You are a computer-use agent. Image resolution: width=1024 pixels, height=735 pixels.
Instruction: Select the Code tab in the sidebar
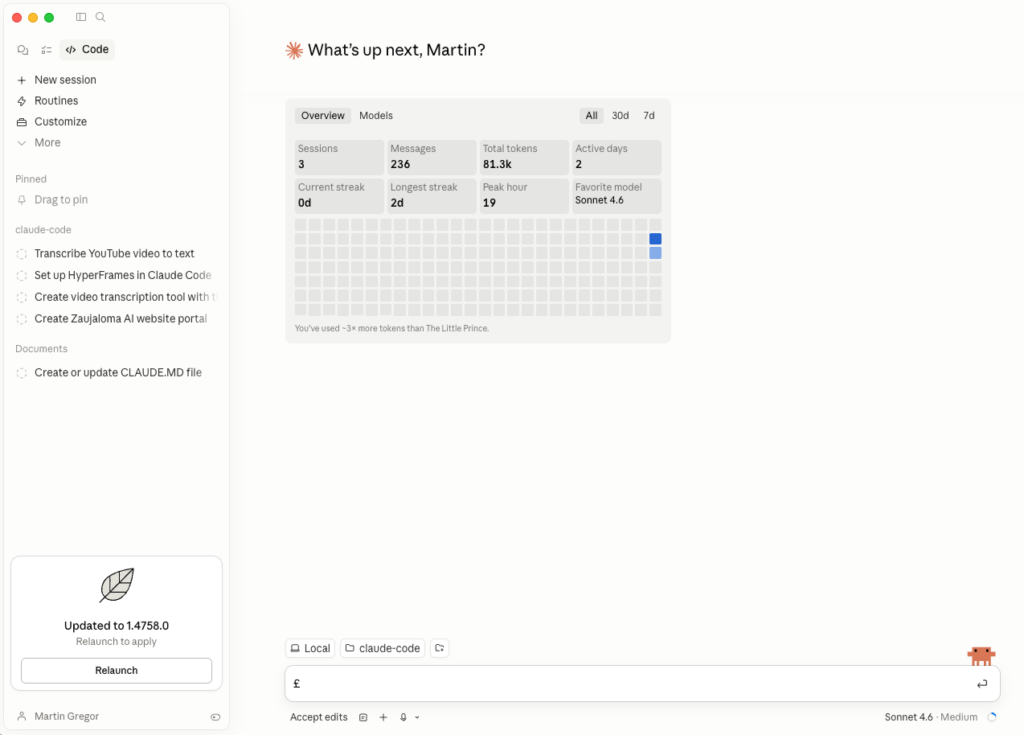coord(87,50)
